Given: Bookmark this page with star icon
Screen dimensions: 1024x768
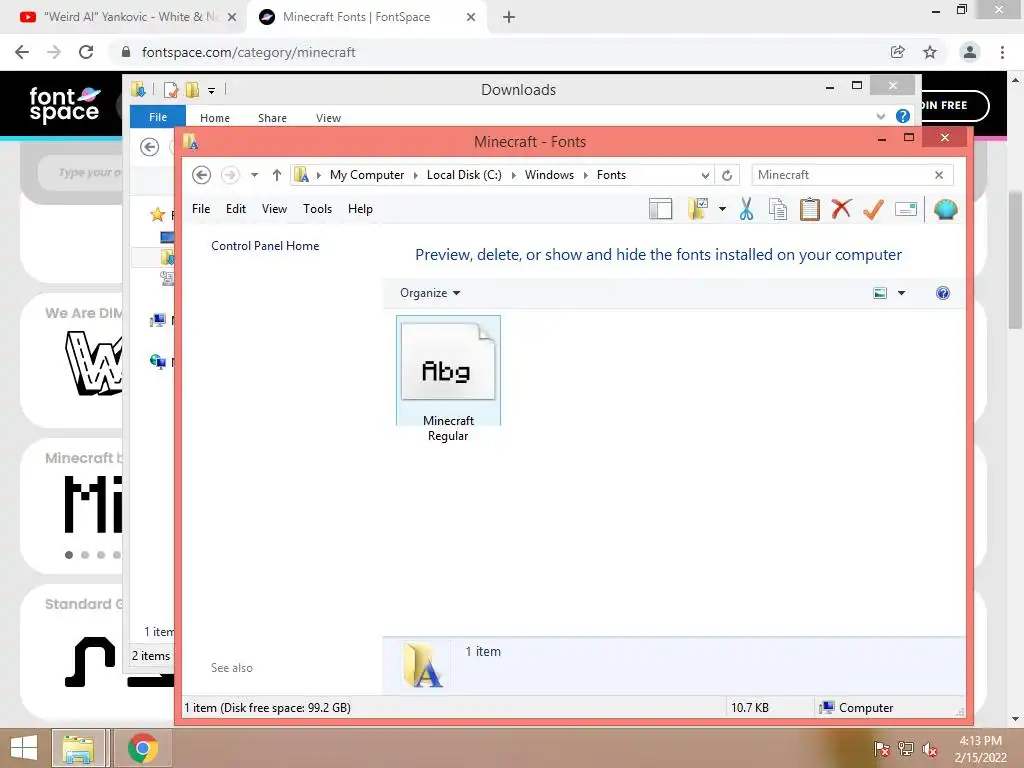Looking at the screenshot, I should coord(930,52).
